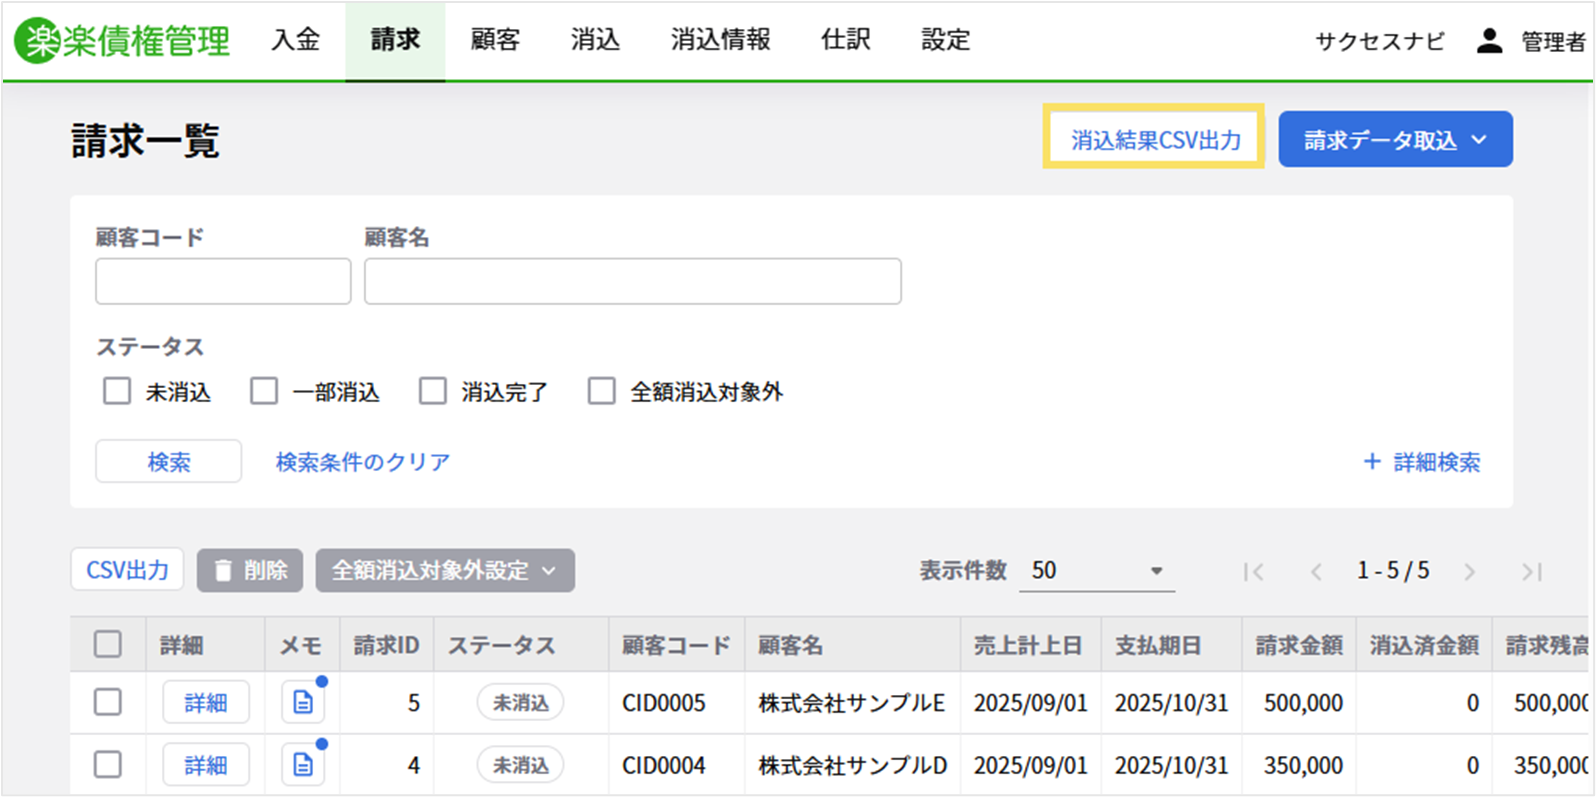
Task: Jump to first page arrow icon
Action: 1253,572
